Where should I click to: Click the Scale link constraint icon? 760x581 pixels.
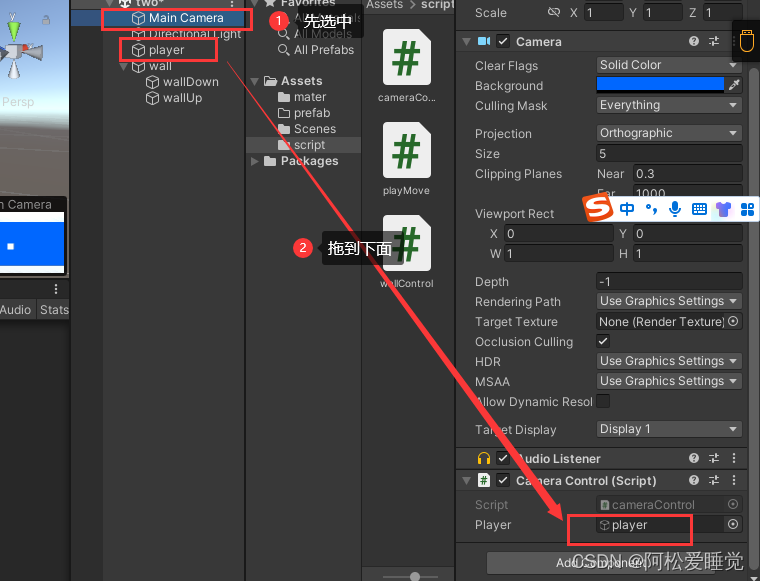[554, 13]
